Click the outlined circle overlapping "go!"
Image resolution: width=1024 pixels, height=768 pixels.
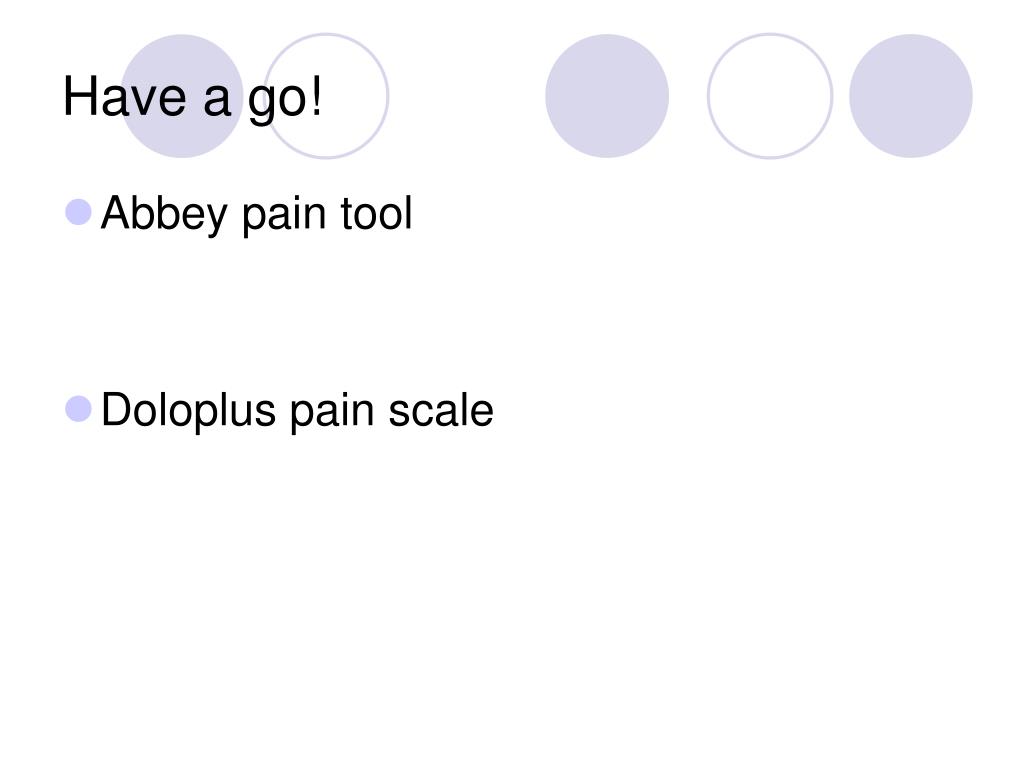coord(327,96)
